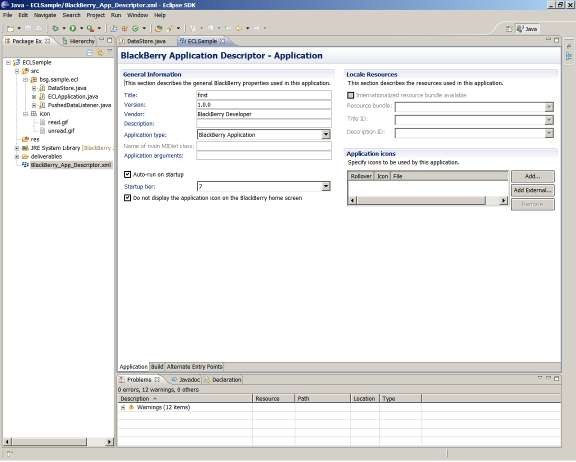Image resolution: width=576 pixels, height=462 pixels.
Task: Click the New Java Project toolbar icon
Action: 114,28
